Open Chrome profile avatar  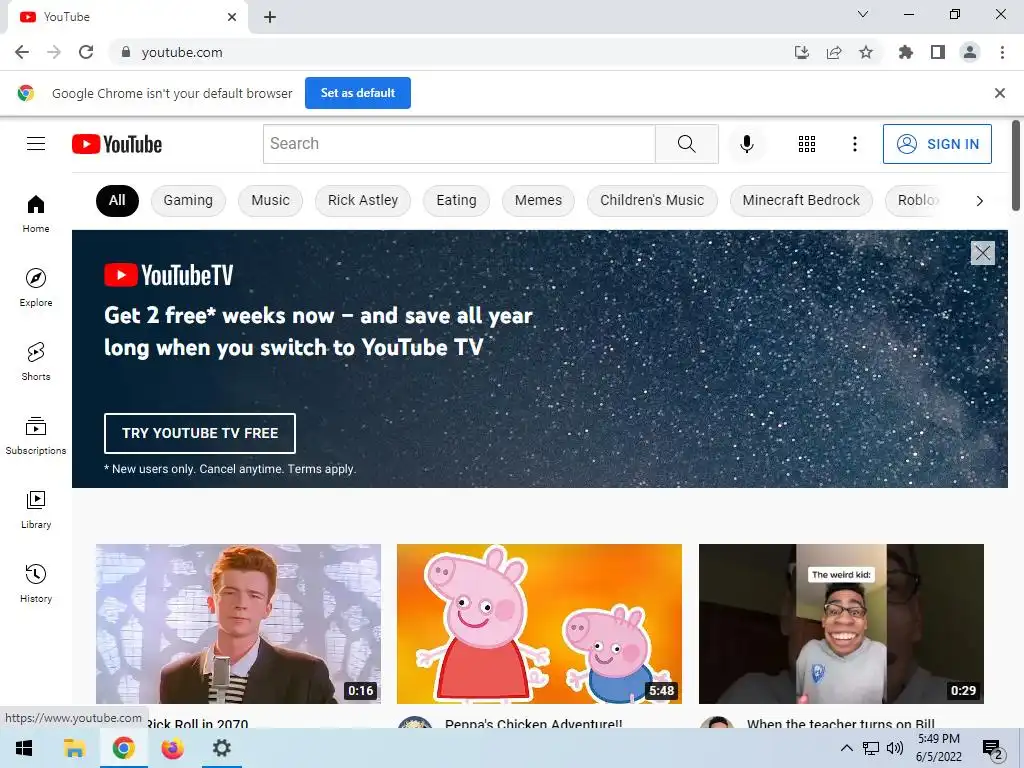[x=970, y=52]
